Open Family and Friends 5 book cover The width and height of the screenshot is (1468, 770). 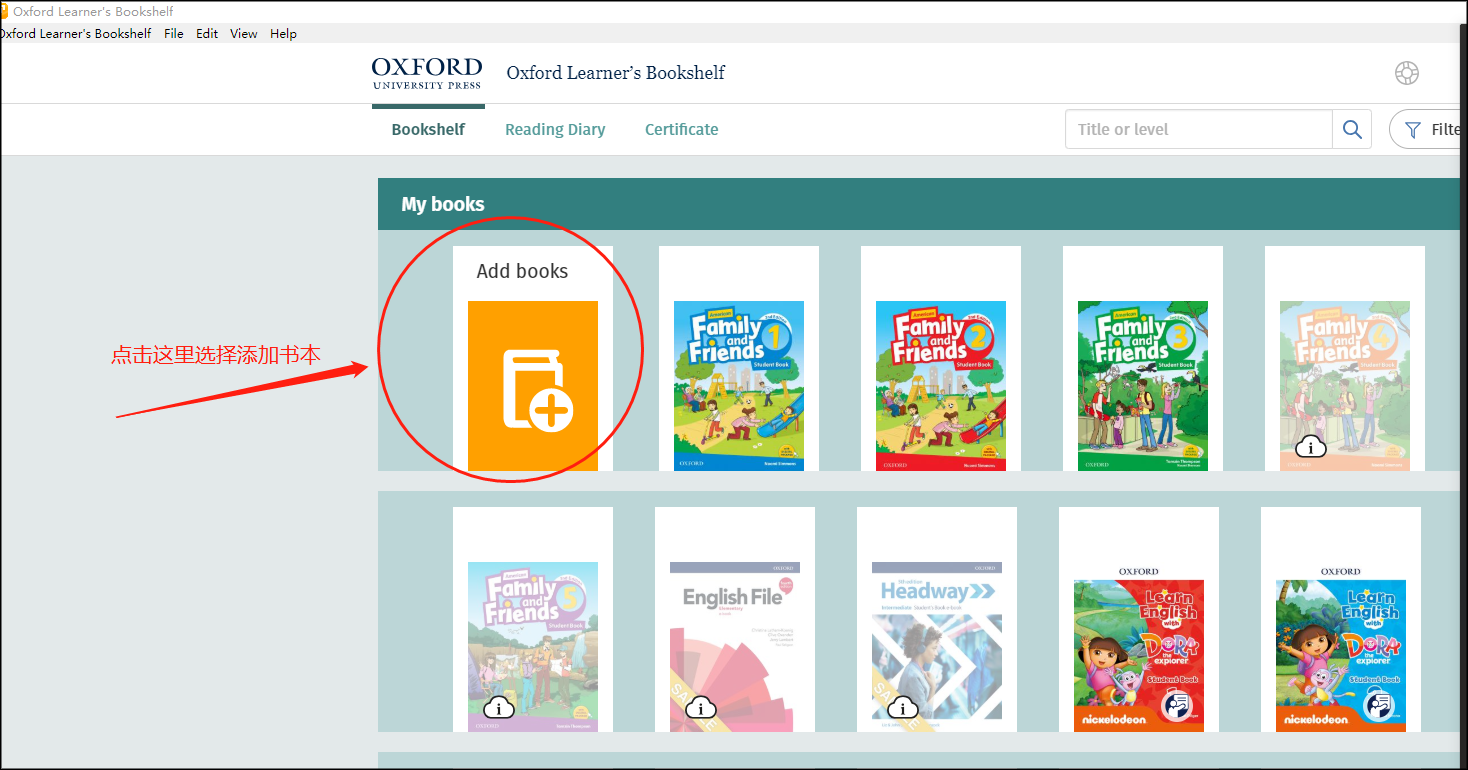tap(533, 647)
